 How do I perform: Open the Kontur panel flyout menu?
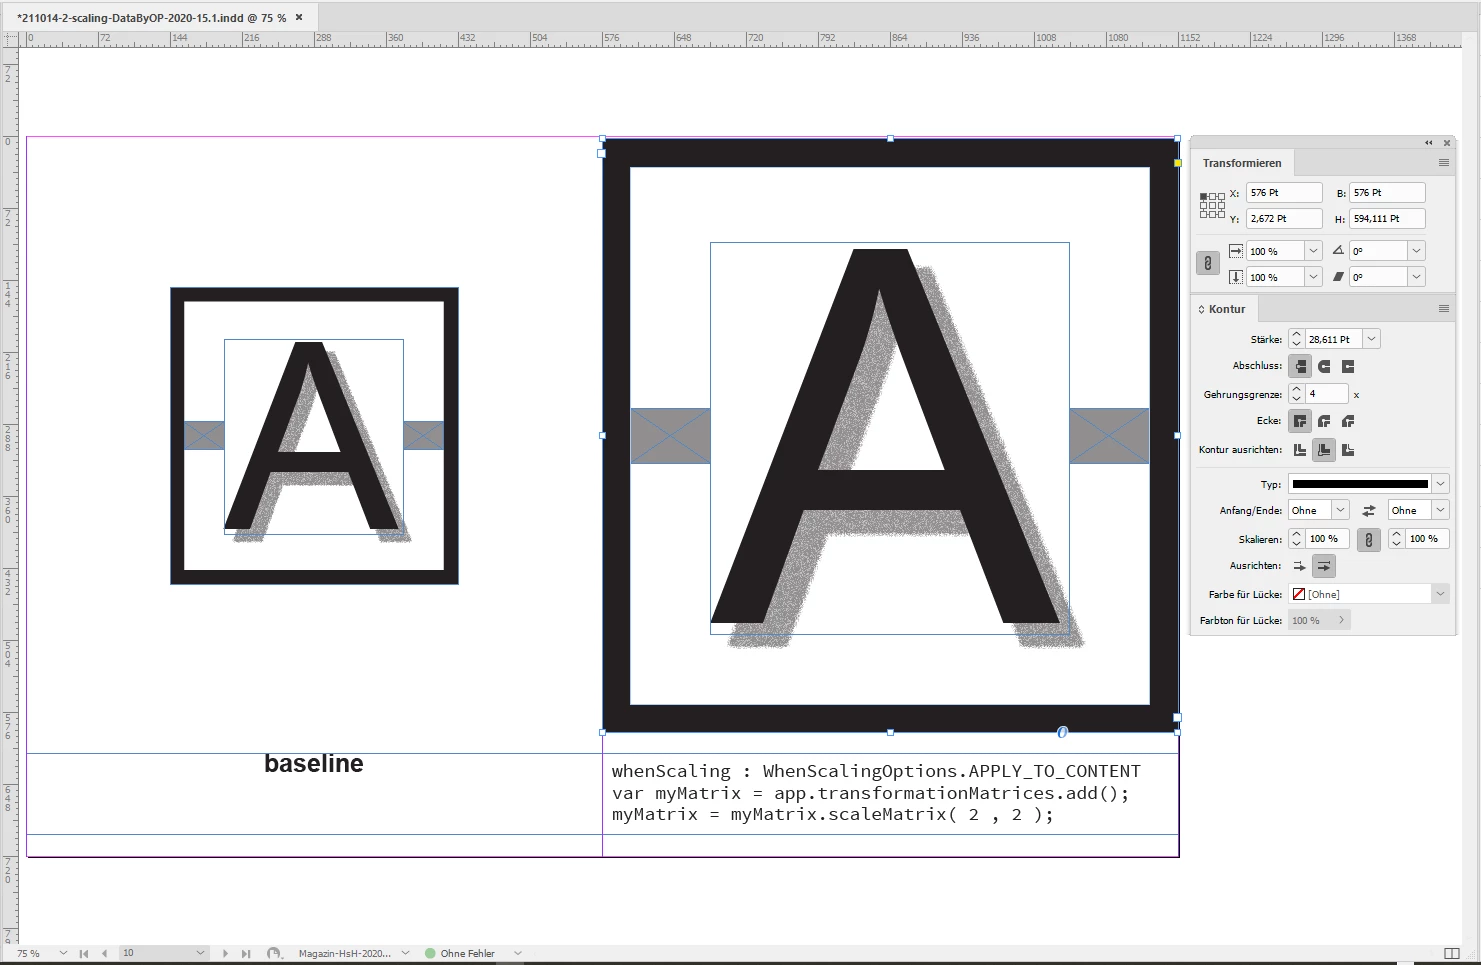coord(1444,309)
